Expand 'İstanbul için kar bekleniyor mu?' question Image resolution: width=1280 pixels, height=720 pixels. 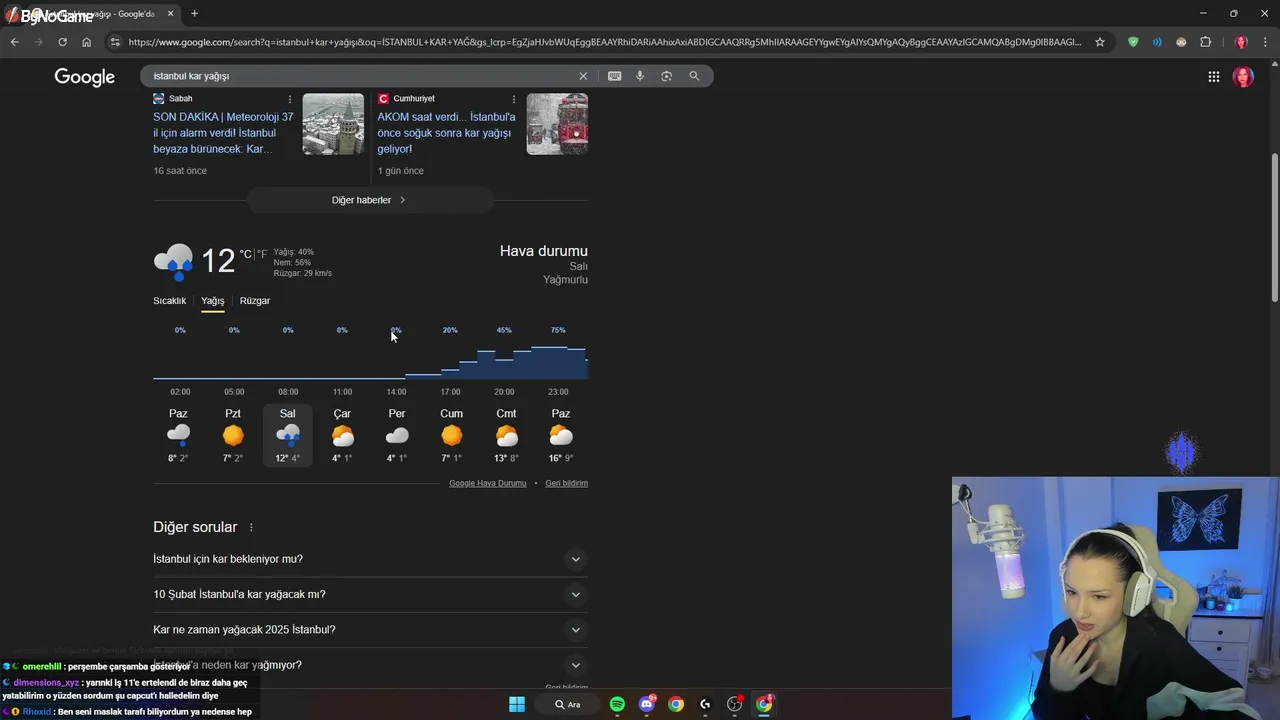(x=370, y=559)
